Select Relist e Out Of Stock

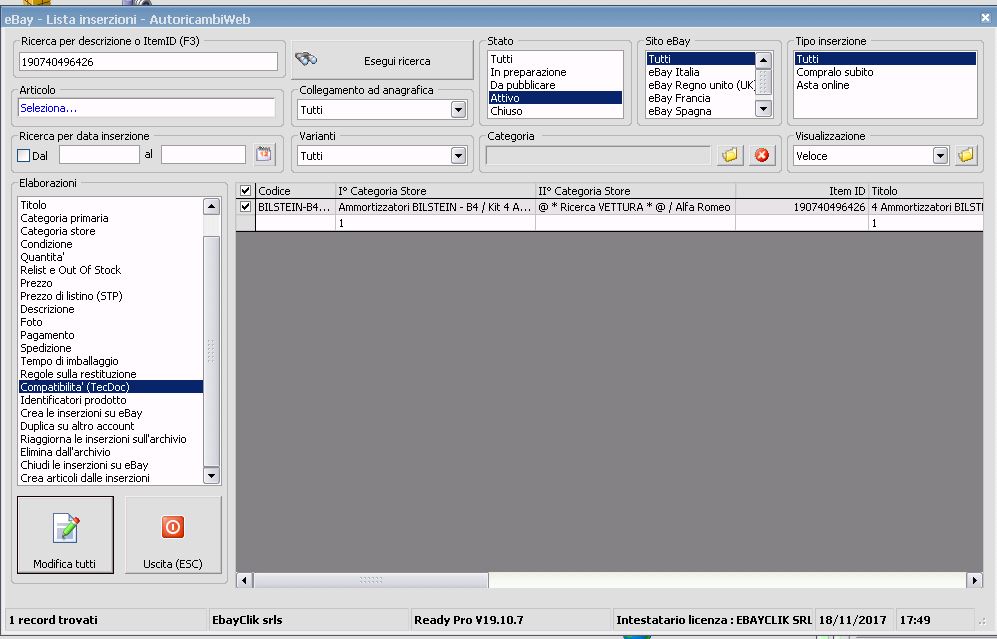[111, 270]
